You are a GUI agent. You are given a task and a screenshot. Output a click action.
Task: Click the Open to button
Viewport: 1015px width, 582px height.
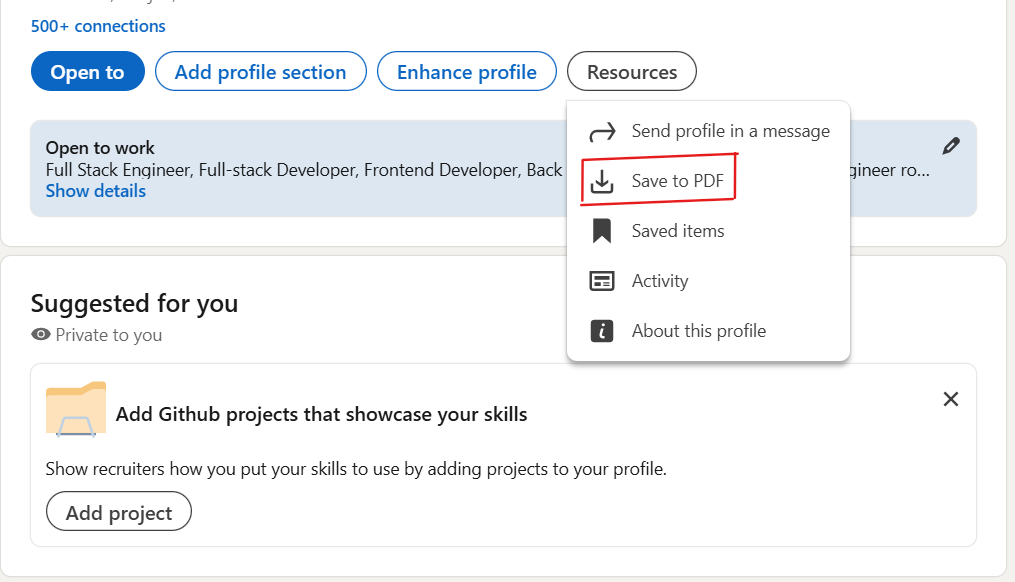point(87,71)
